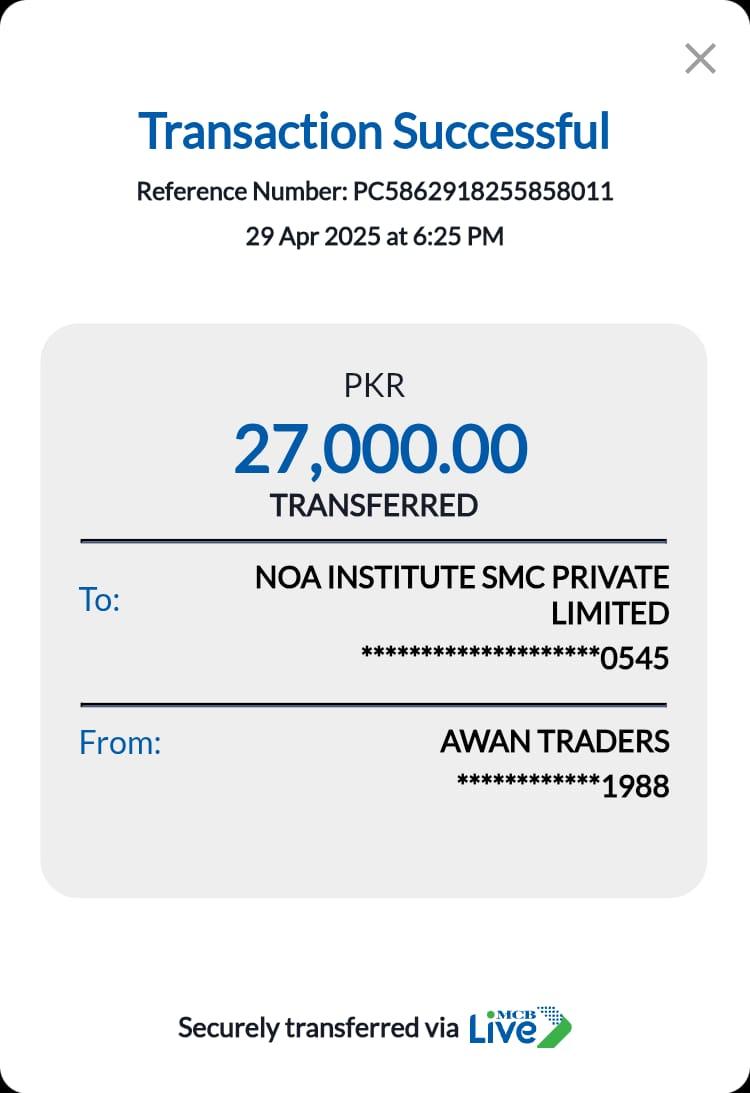
Task: Select the sender name AWAN TRADERS
Action: 554,742
